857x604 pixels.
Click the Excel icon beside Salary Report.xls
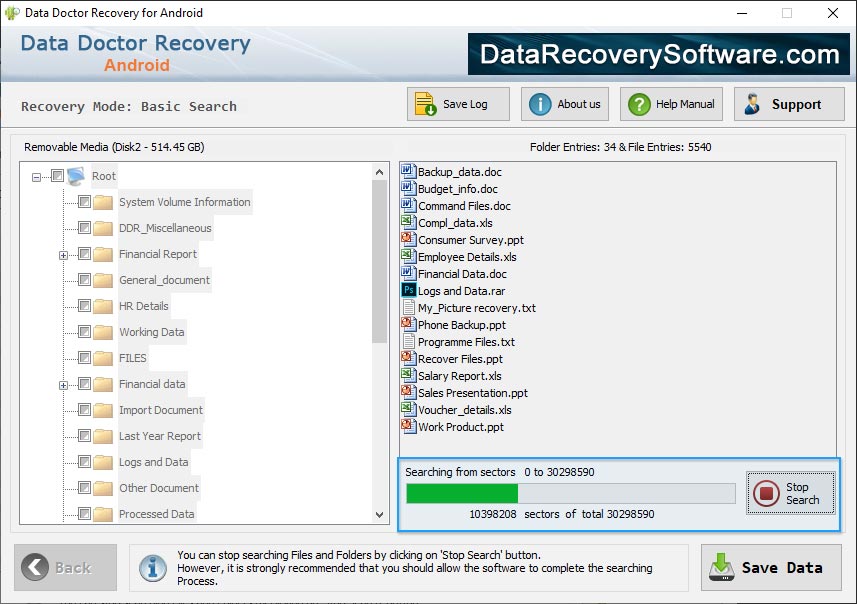point(408,376)
